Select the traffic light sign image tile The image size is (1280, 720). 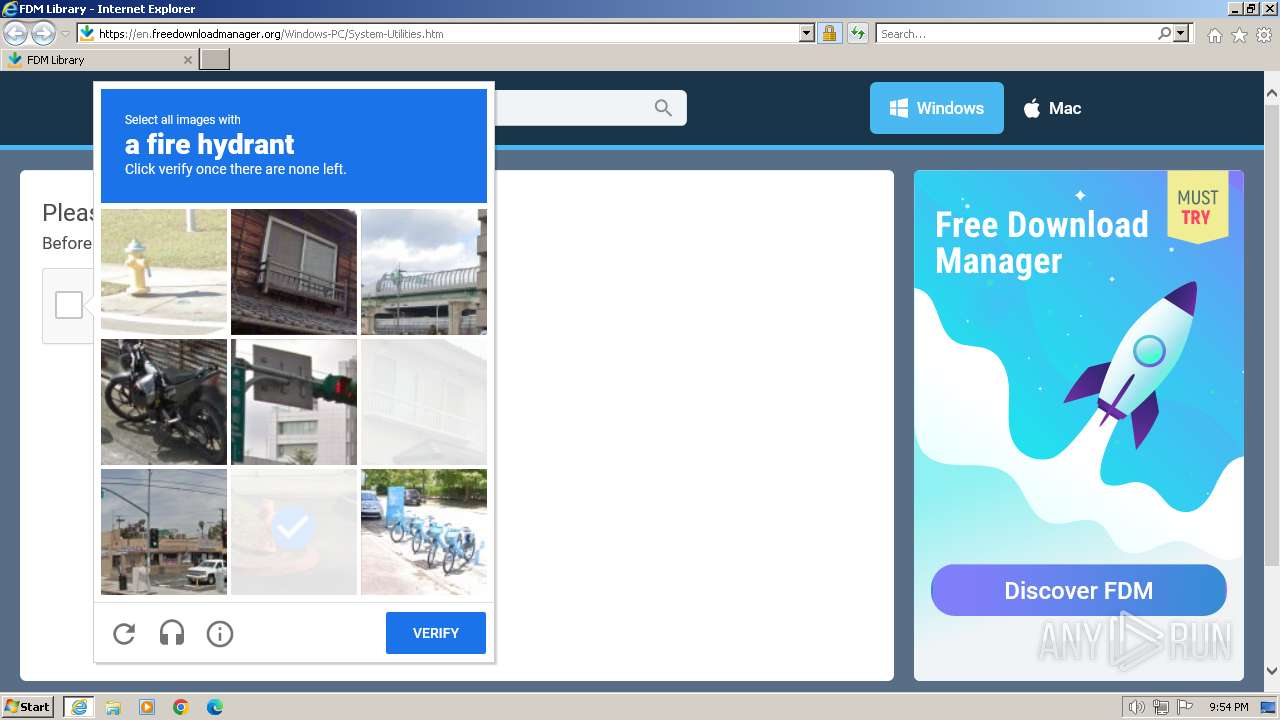pyautogui.click(x=294, y=402)
